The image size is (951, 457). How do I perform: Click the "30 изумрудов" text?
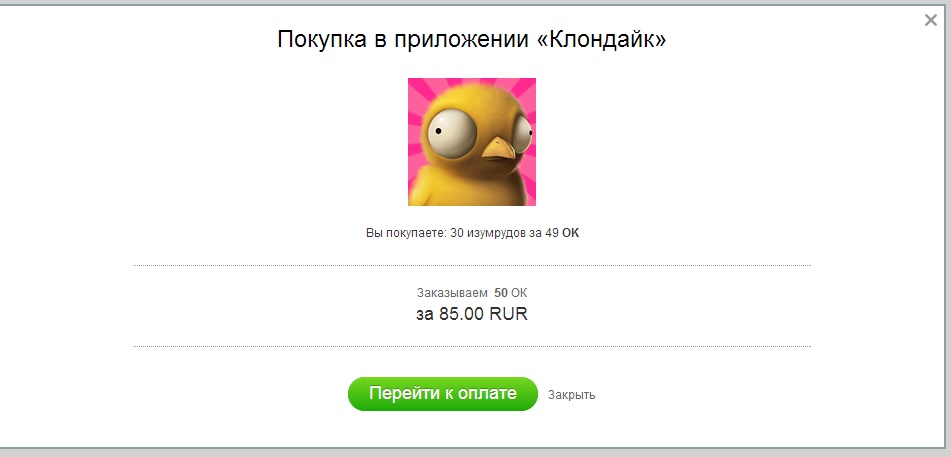(x=487, y=233)
